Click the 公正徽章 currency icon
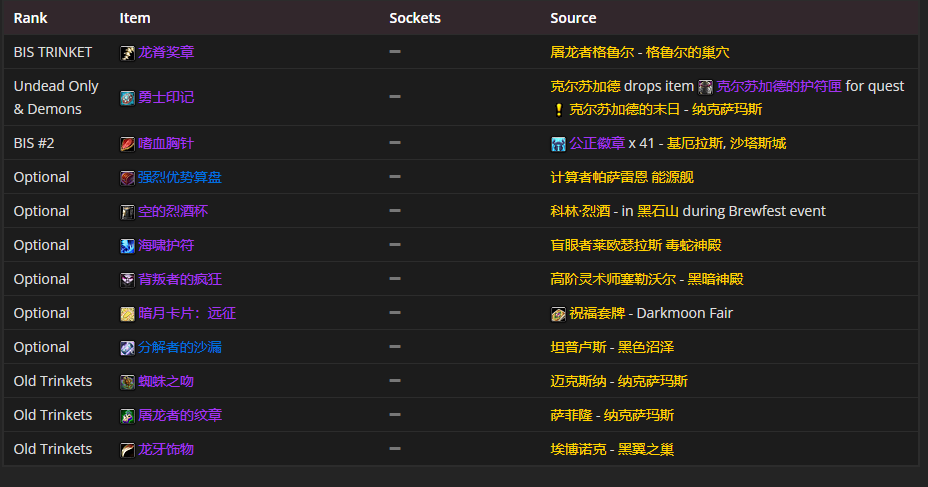 tap(558, 144)
